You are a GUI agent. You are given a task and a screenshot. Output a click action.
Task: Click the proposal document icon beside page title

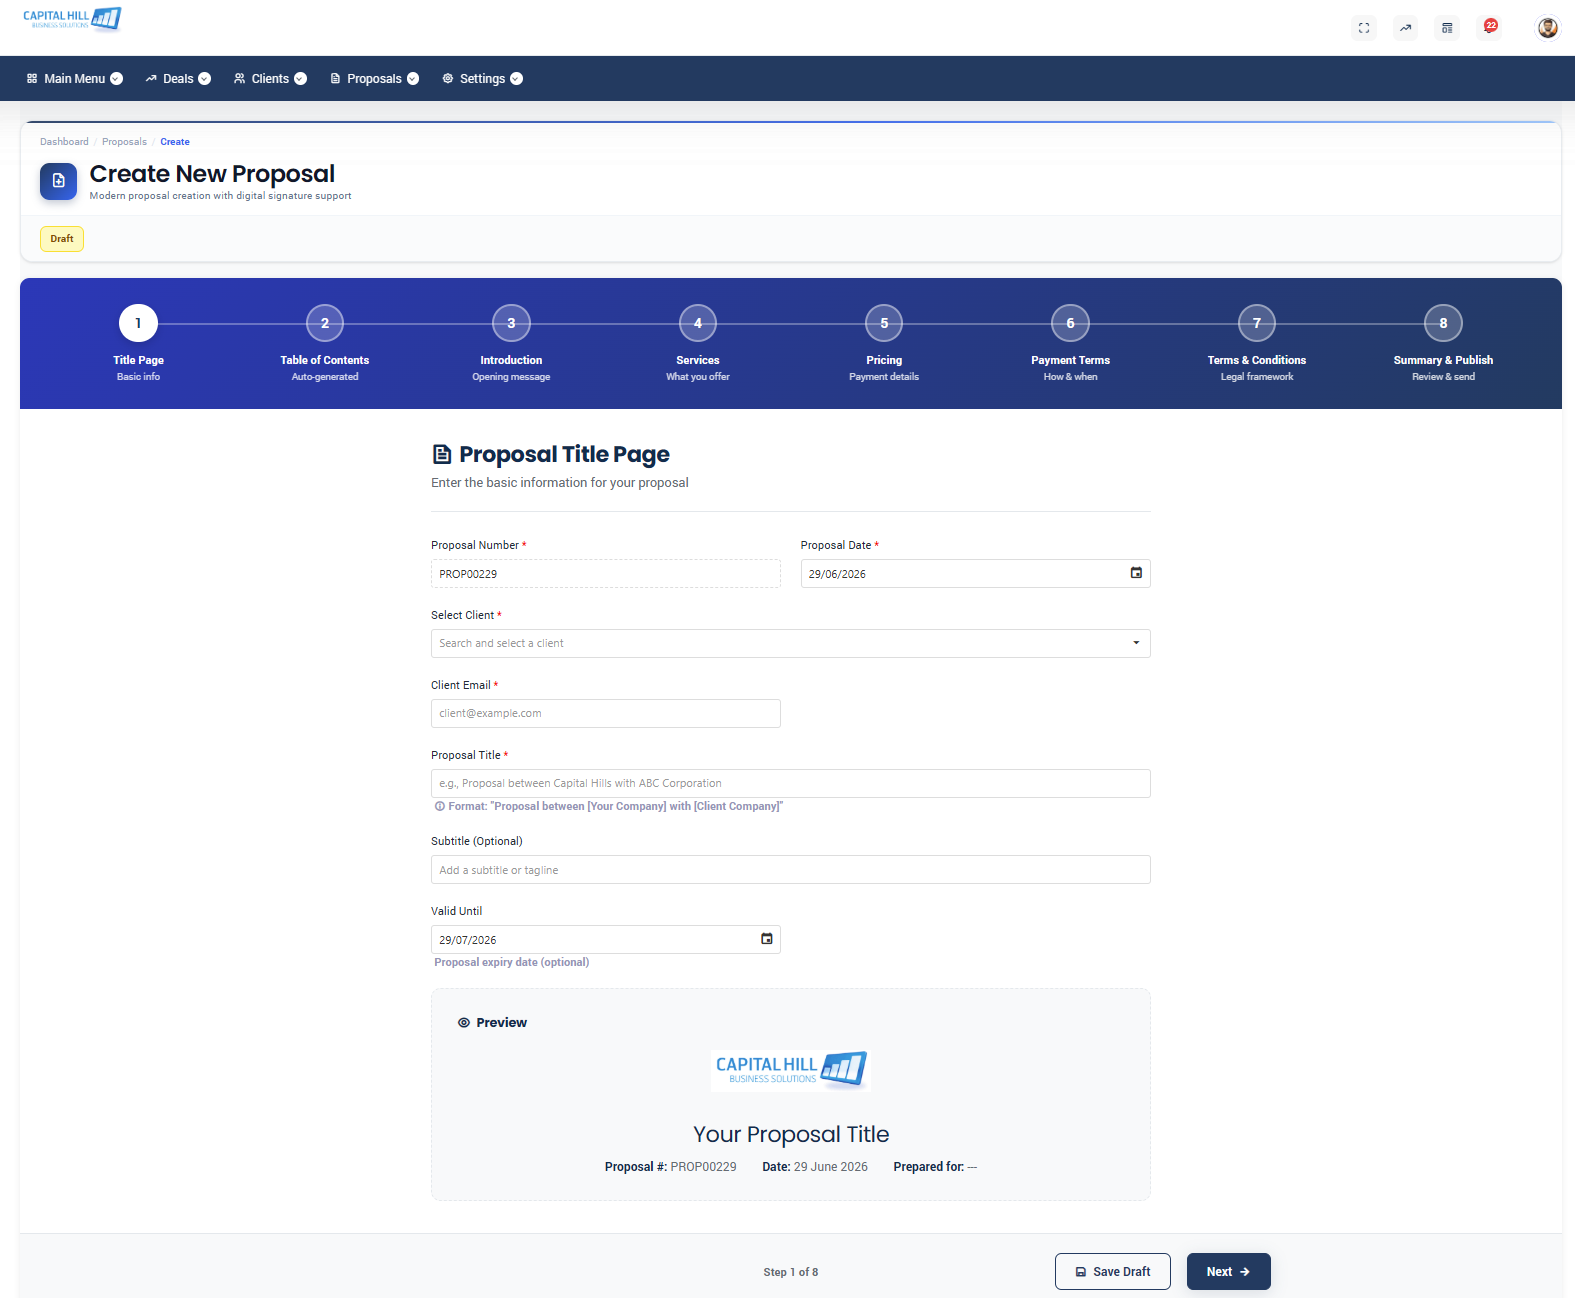59,181
